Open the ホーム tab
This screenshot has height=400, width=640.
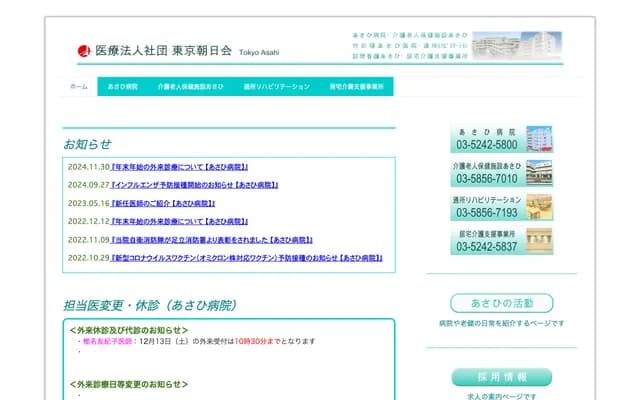click(x=79, y=87)
